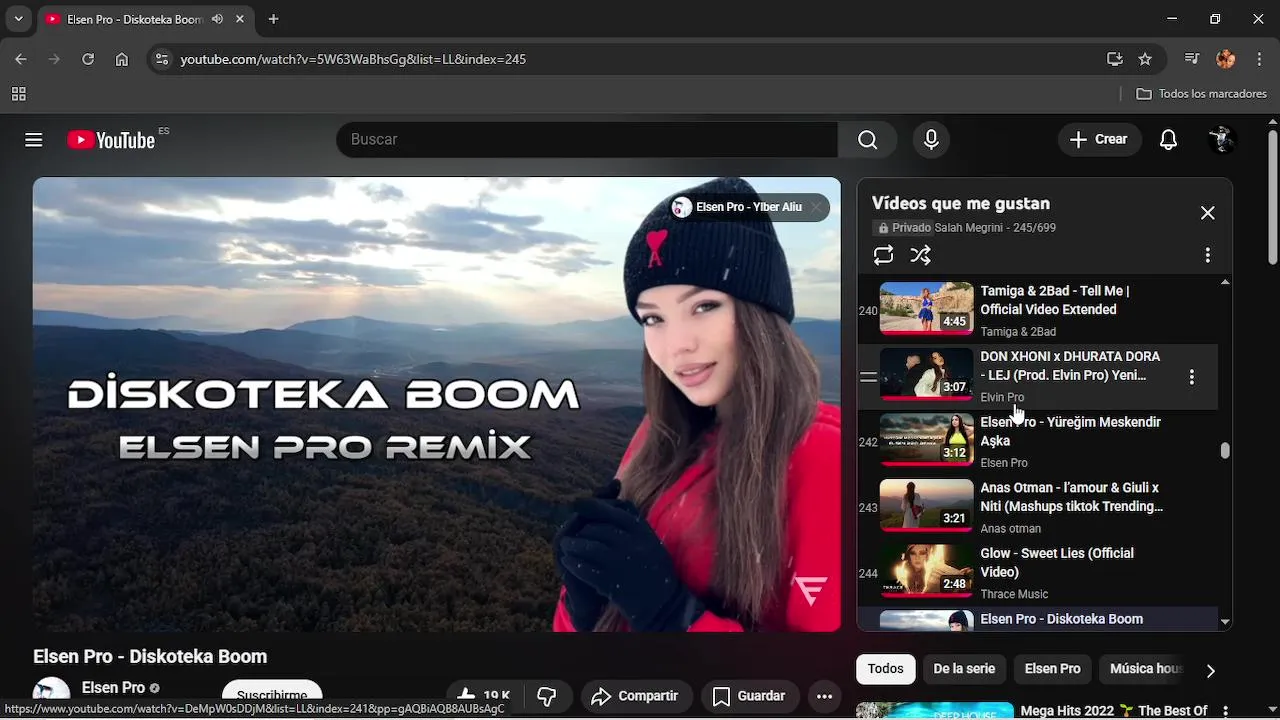Toggle playlist loop (repeat)

coord(883,255)
